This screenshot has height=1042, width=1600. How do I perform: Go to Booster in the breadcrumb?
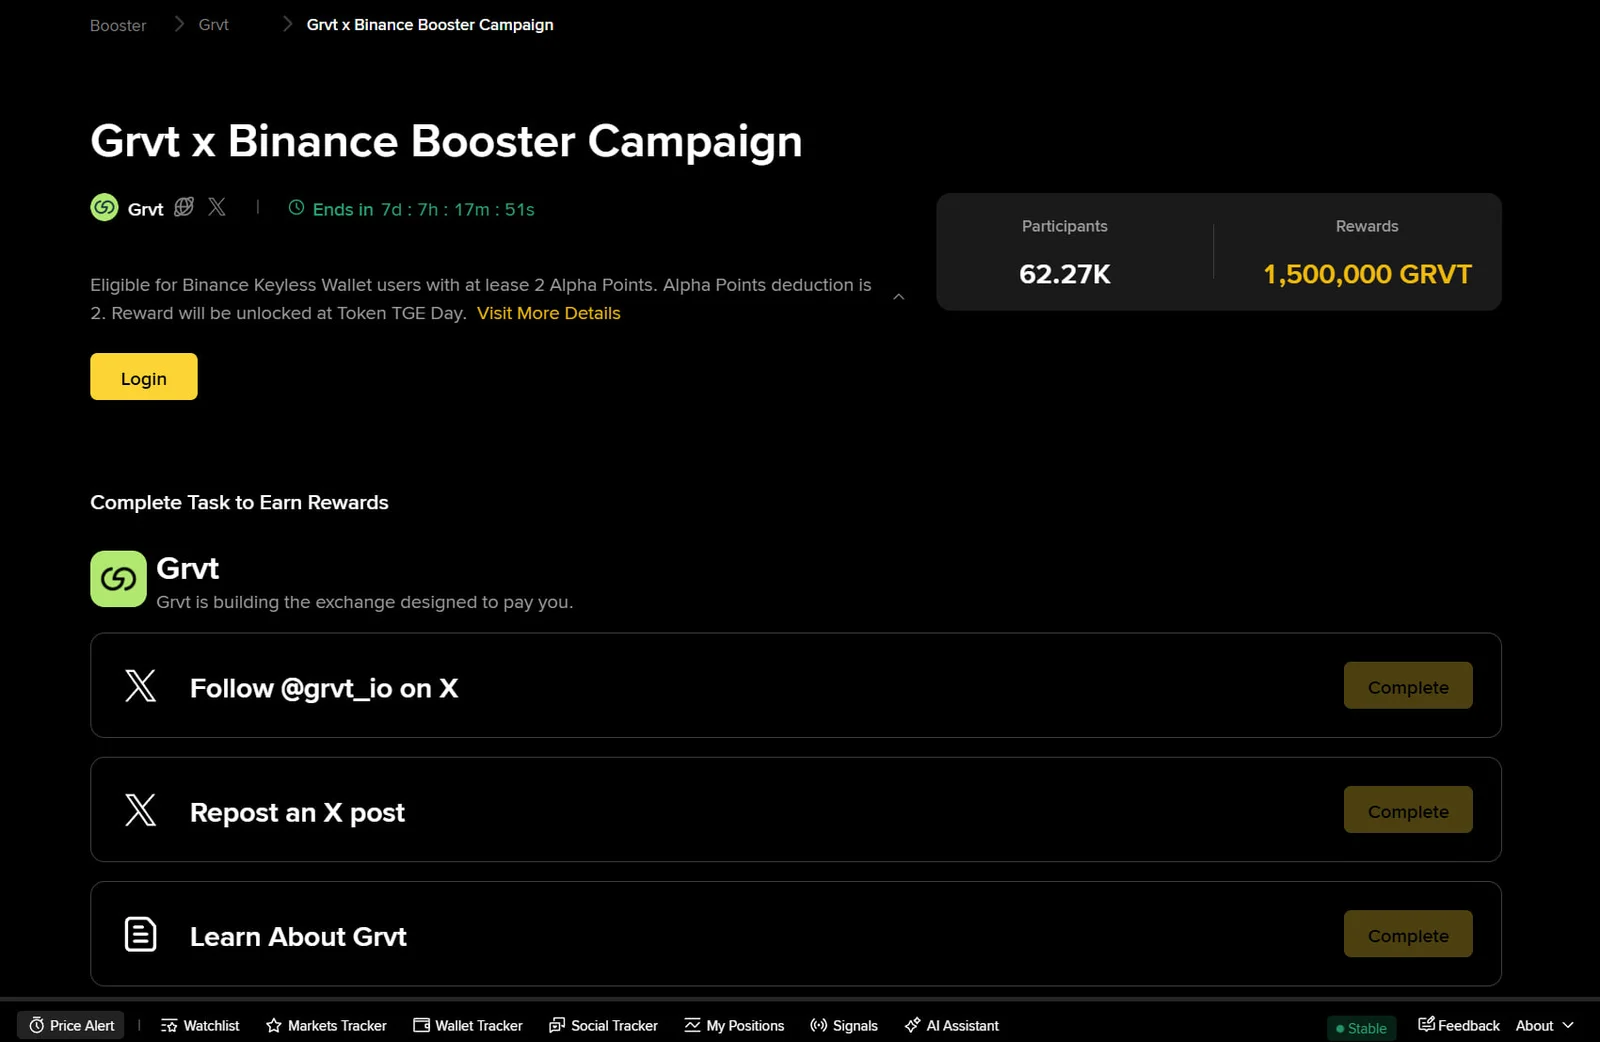[x=118, y=25]
